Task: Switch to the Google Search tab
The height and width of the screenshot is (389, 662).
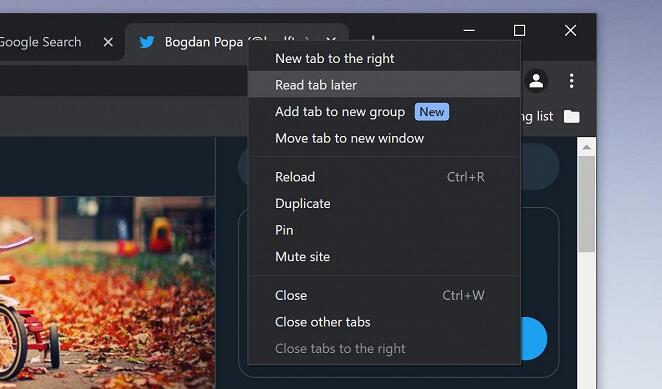Action: (40, 42)
